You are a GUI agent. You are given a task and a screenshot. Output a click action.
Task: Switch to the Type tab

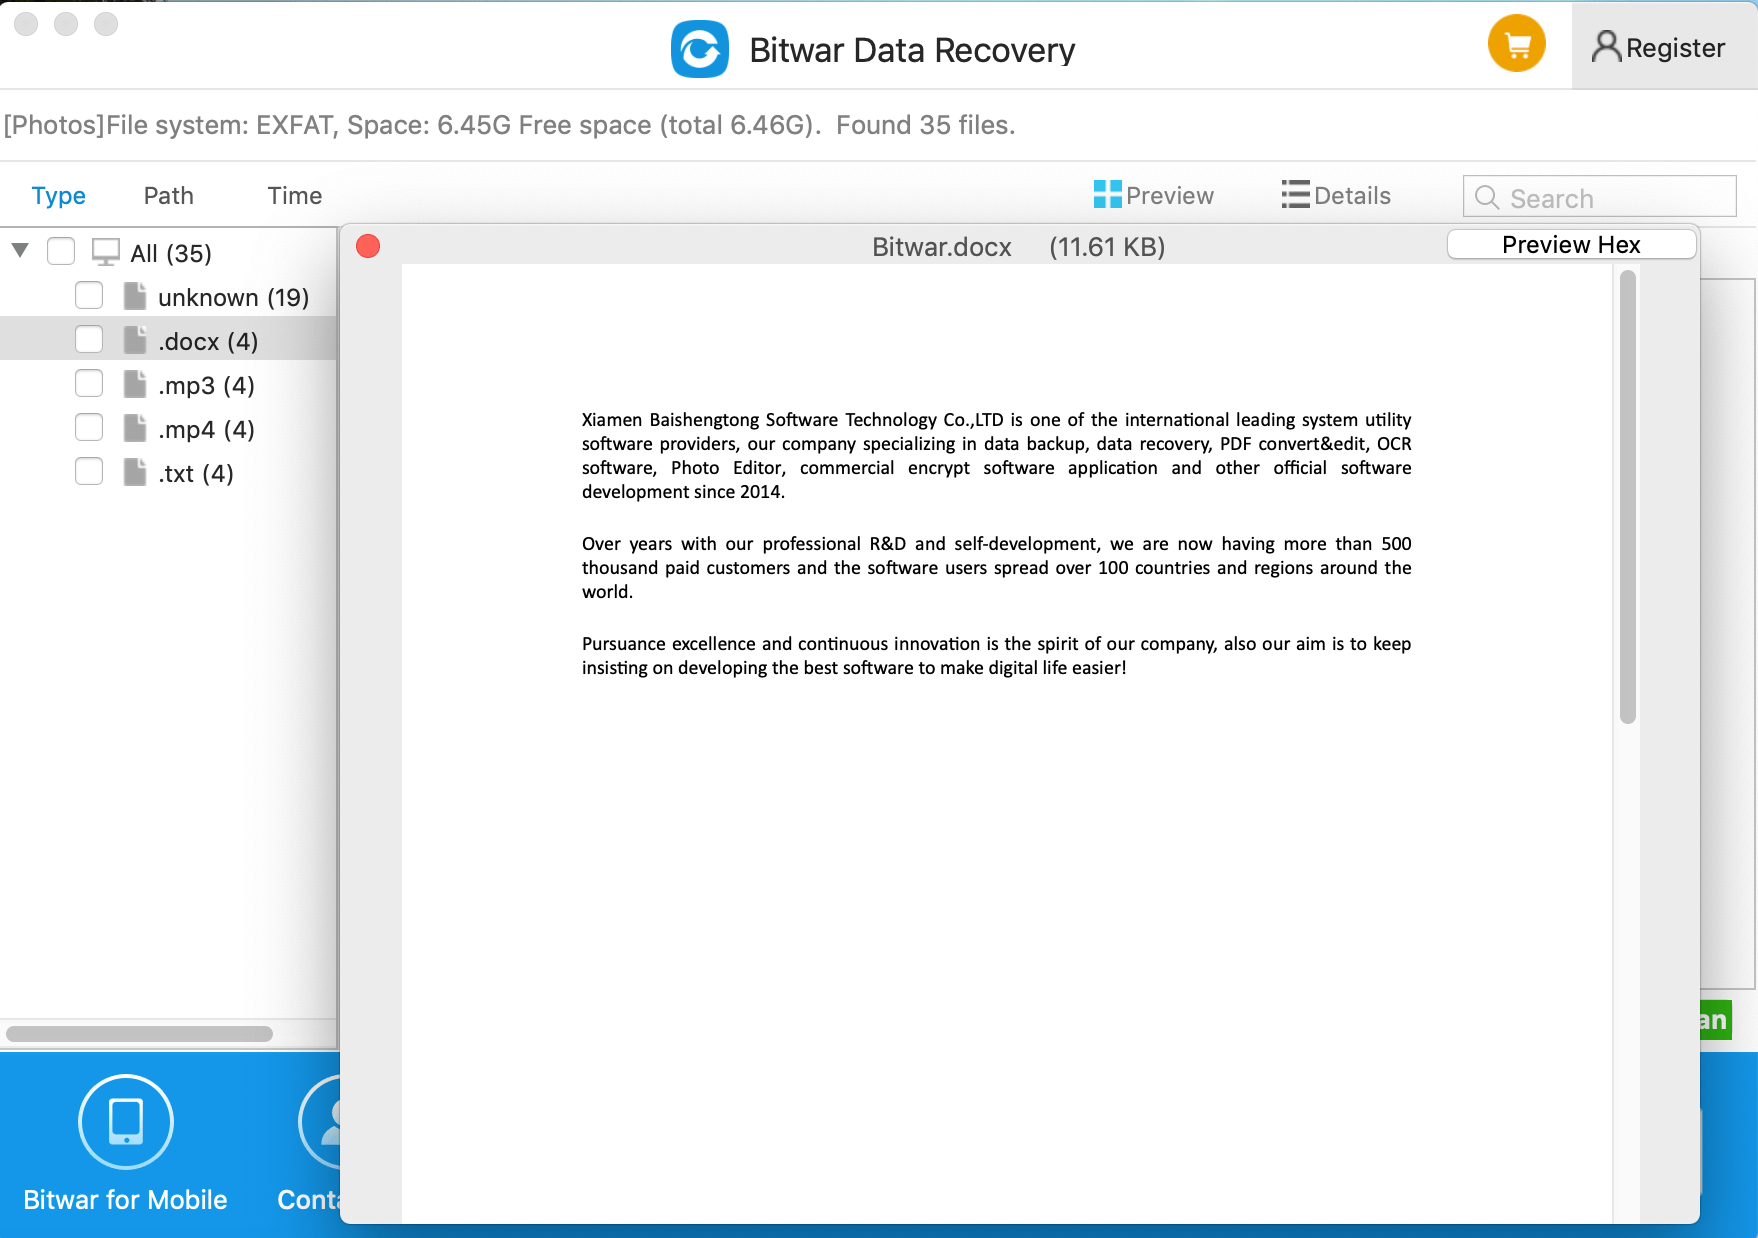[x=59, y=196]
